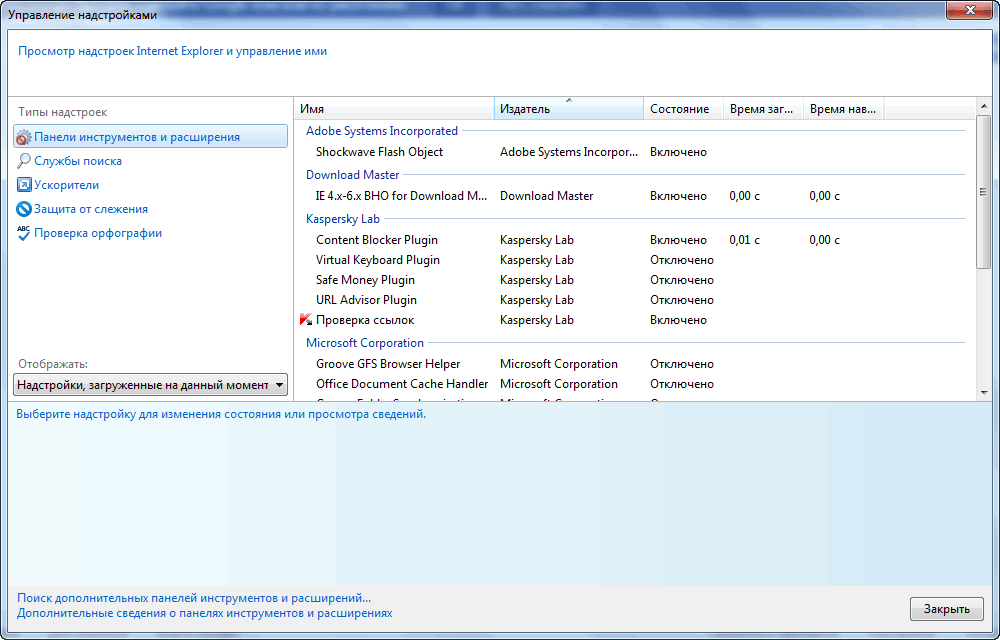Image resolution: width=1000 pixels, height=640 pixels.
Task: Click the toolbars and extensions icon
Action: [24, 137]
